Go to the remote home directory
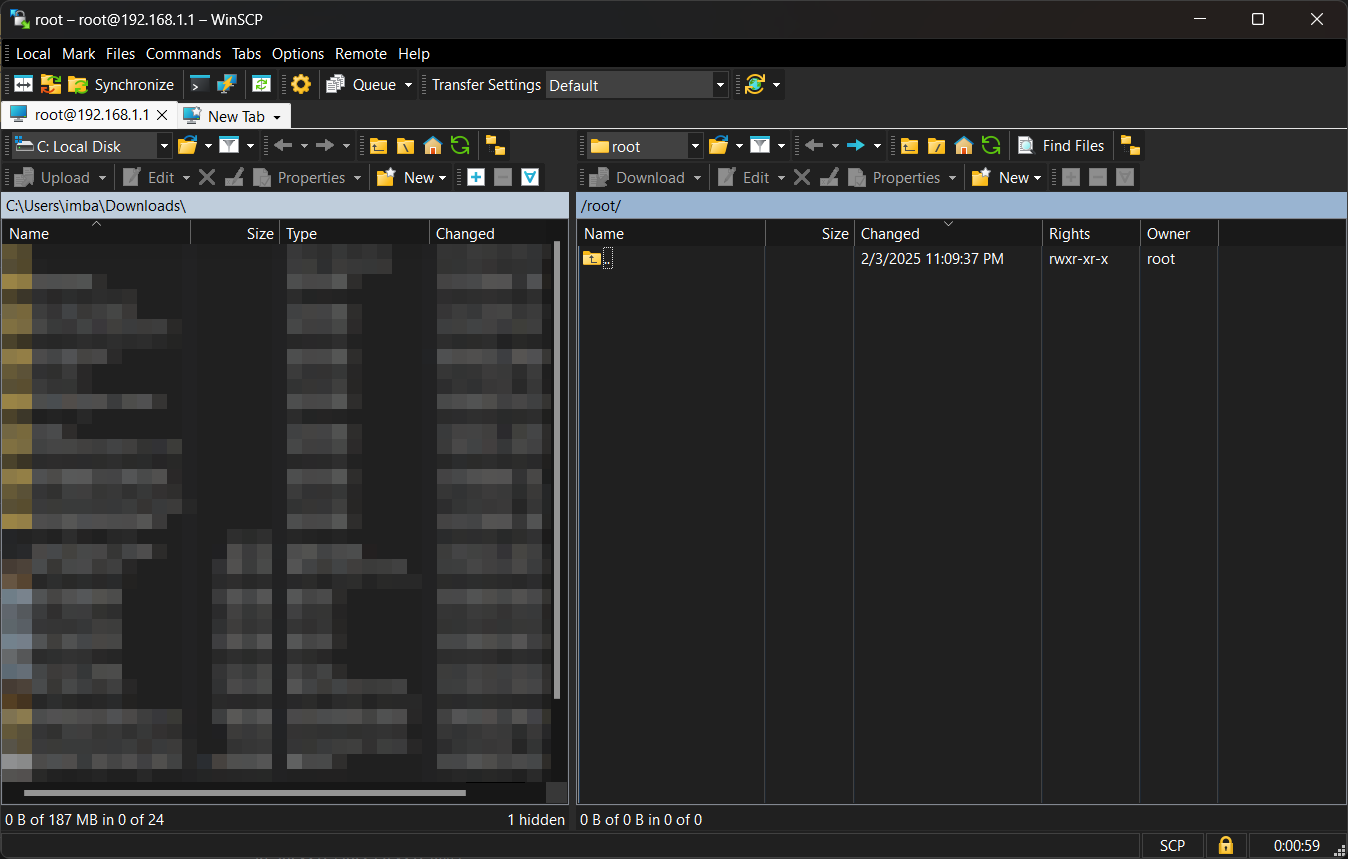The height and width of the screenshot is (859, 1348). (963, 146)
